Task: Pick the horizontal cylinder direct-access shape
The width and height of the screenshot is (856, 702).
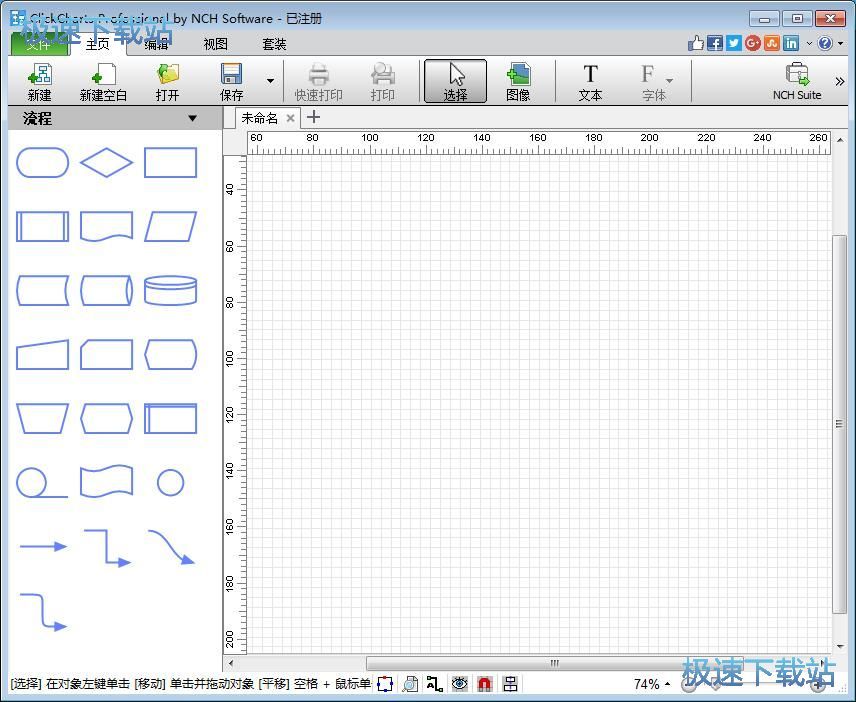Action: coord(106,290)
